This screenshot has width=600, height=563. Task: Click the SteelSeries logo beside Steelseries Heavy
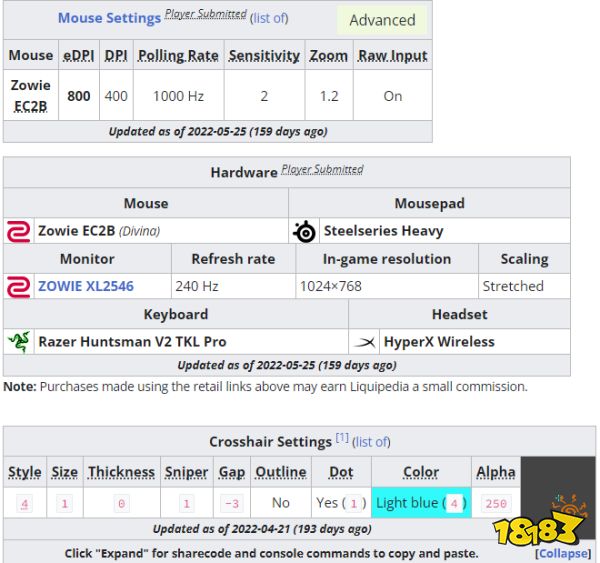pos(304,231)
